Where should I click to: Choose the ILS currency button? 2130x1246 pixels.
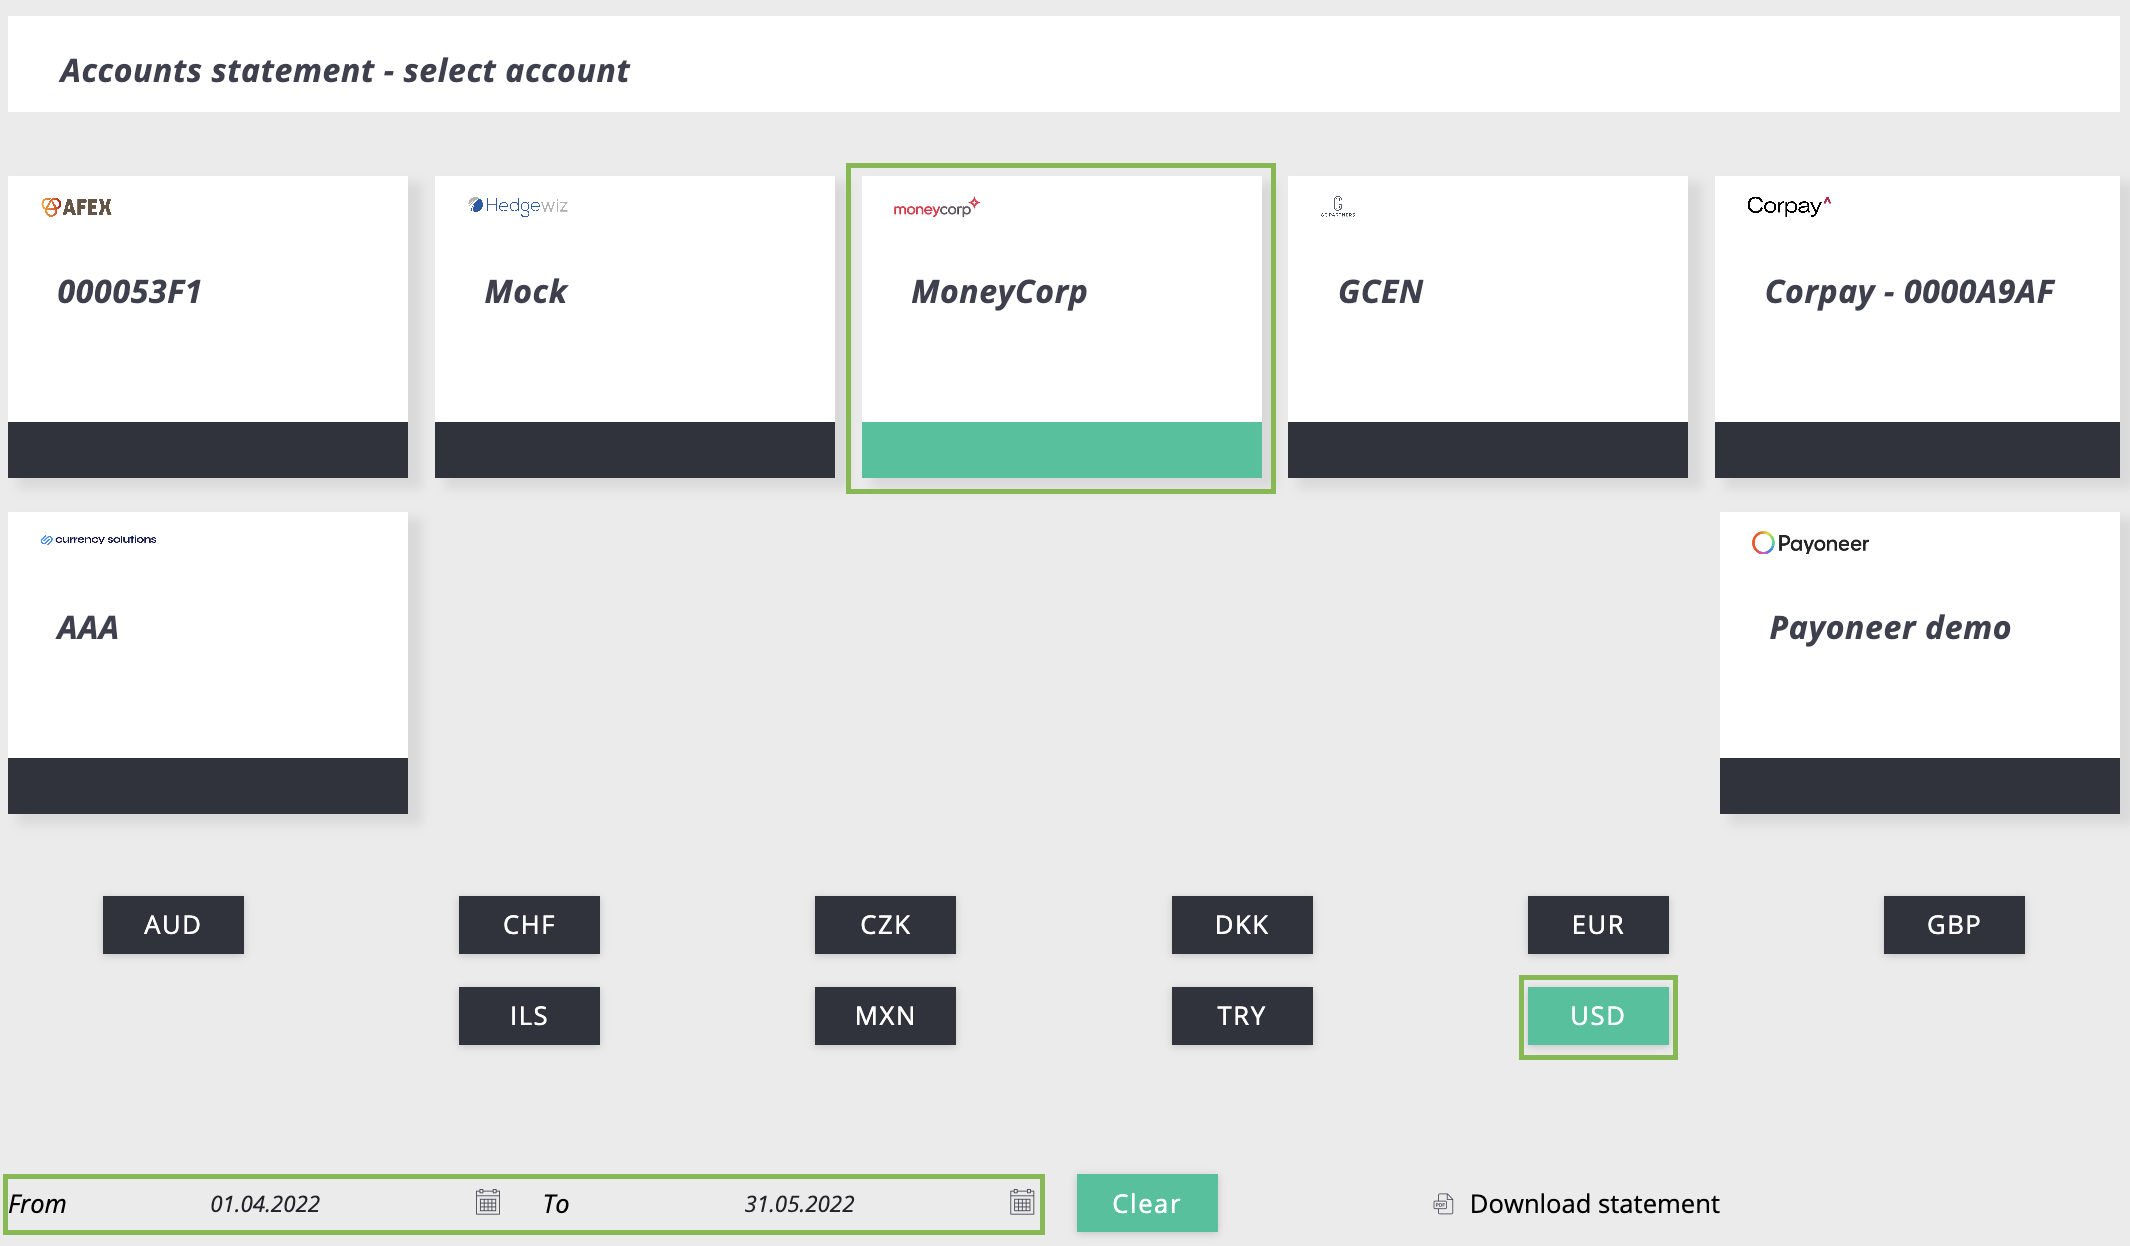click(529, 1016)
